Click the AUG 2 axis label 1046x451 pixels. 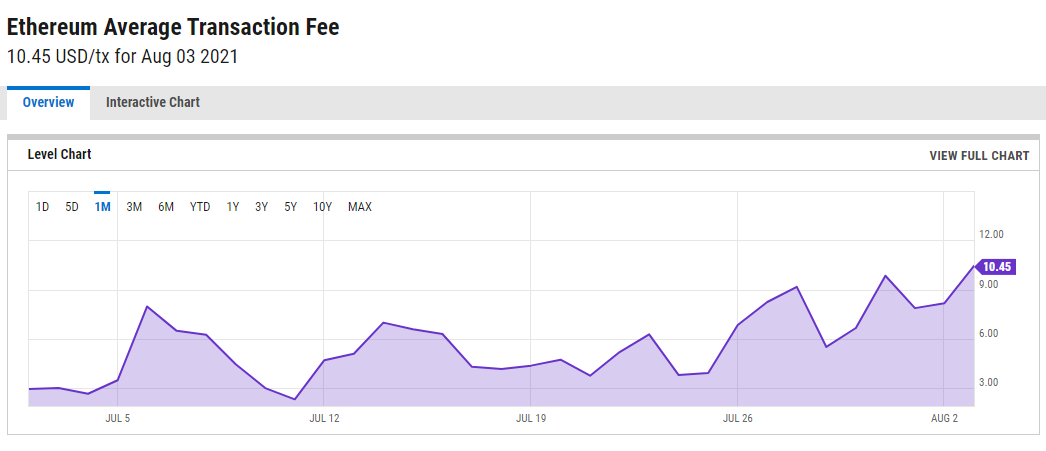[x=945, y=419]
